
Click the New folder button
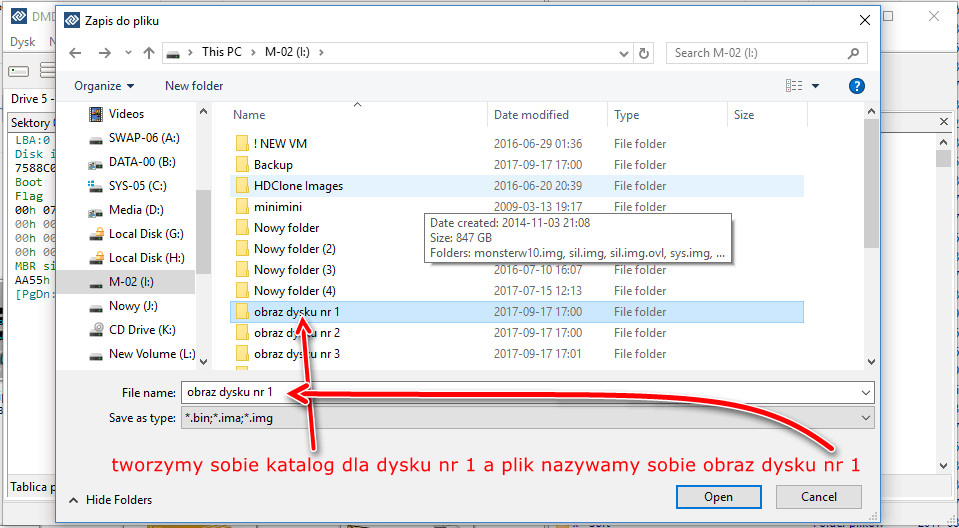194,86
